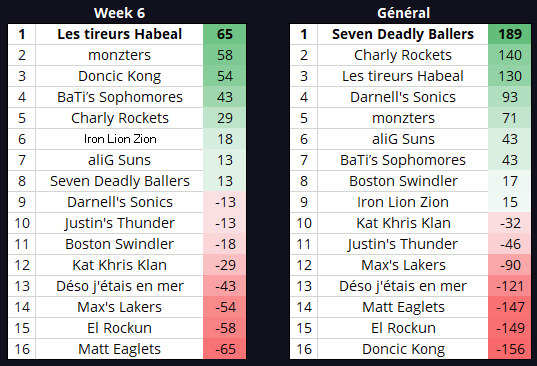Select Doncic Kong in Général table
Screen dimensions: 537x366
tap(403, 349)
